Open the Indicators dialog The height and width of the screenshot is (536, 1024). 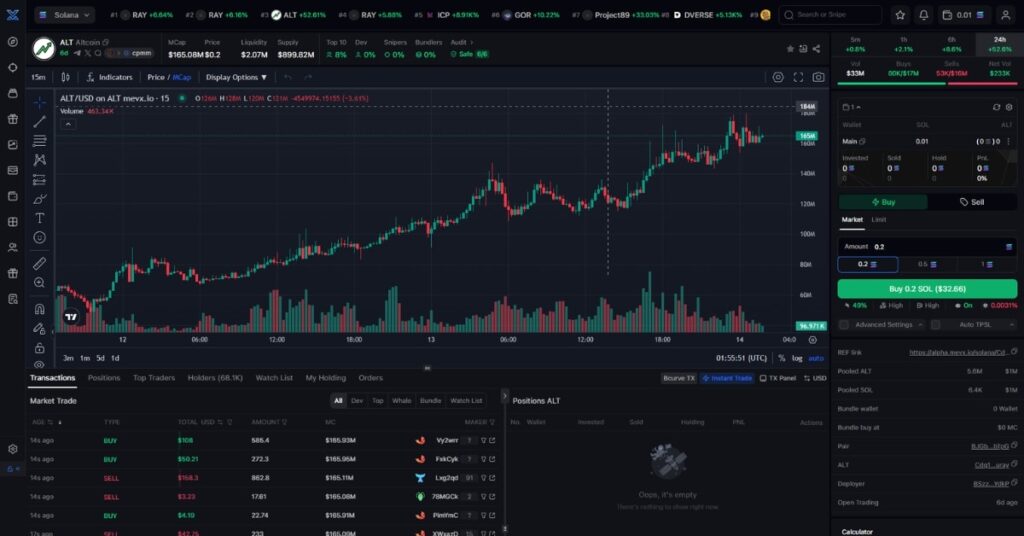tap(109, 77)
